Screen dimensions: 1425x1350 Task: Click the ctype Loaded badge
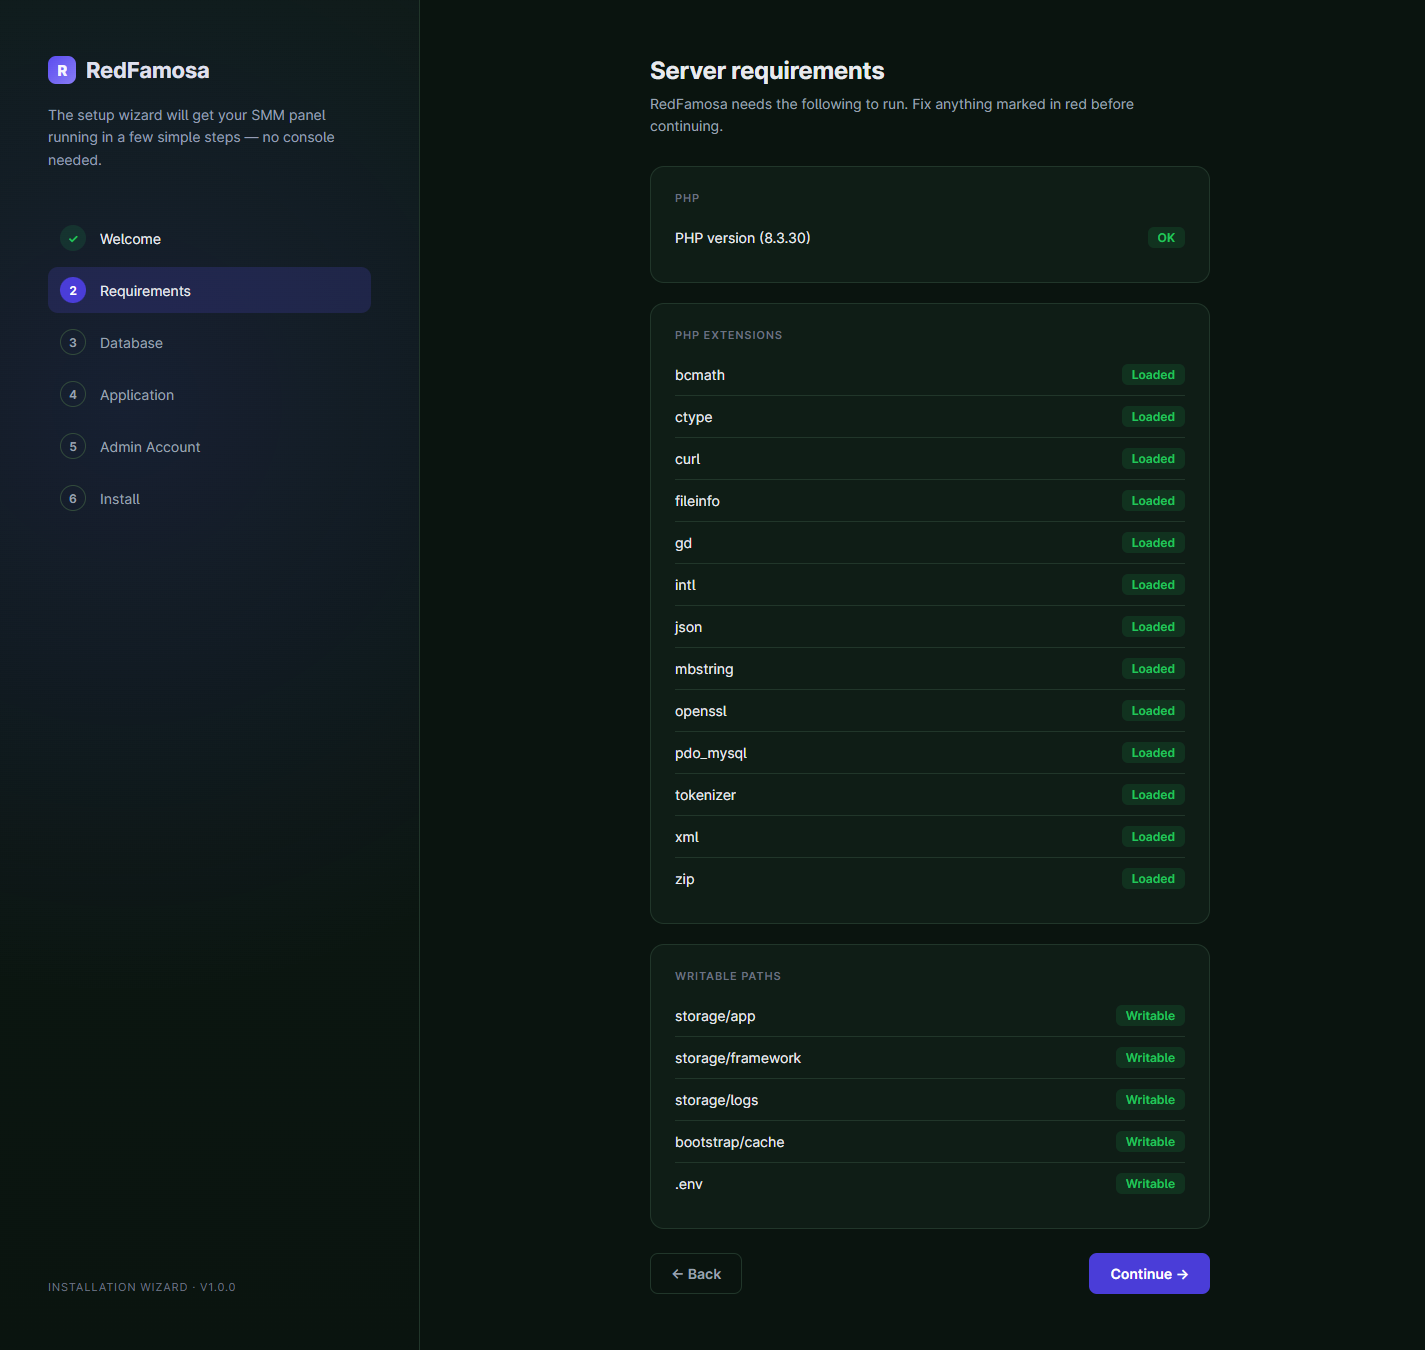coord(1153,417)
